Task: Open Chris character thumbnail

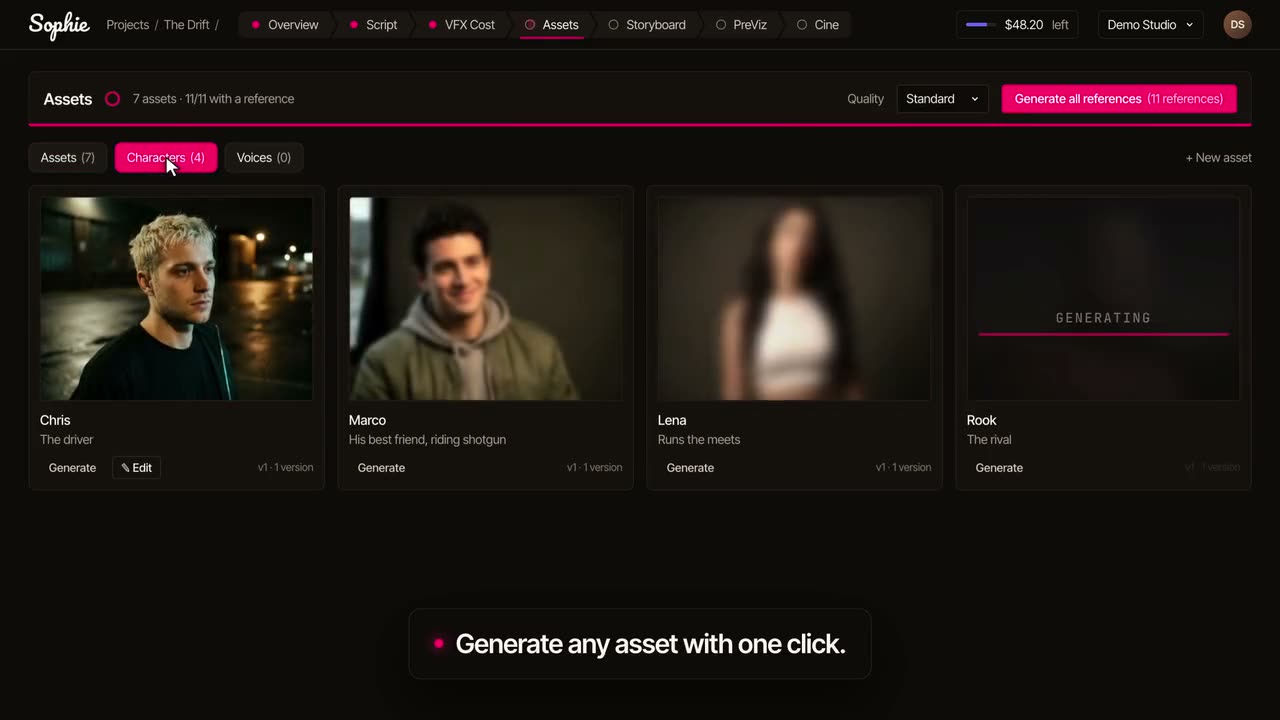Action: click(176, 298)
